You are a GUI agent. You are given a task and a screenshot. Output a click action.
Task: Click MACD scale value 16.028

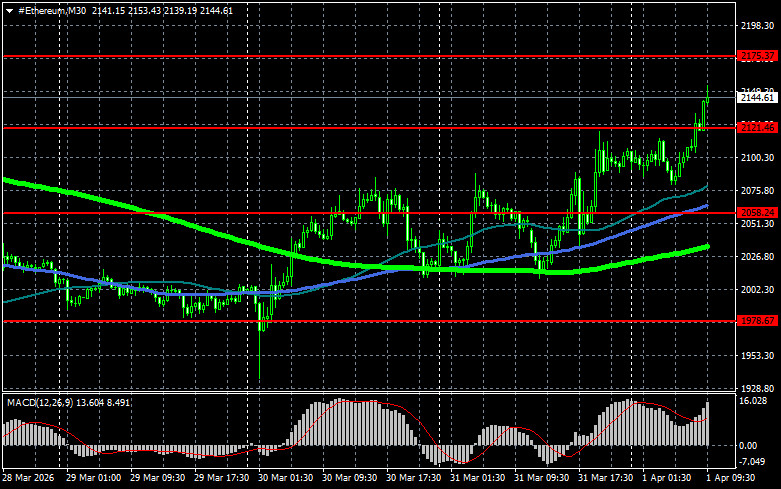point(753,401)
